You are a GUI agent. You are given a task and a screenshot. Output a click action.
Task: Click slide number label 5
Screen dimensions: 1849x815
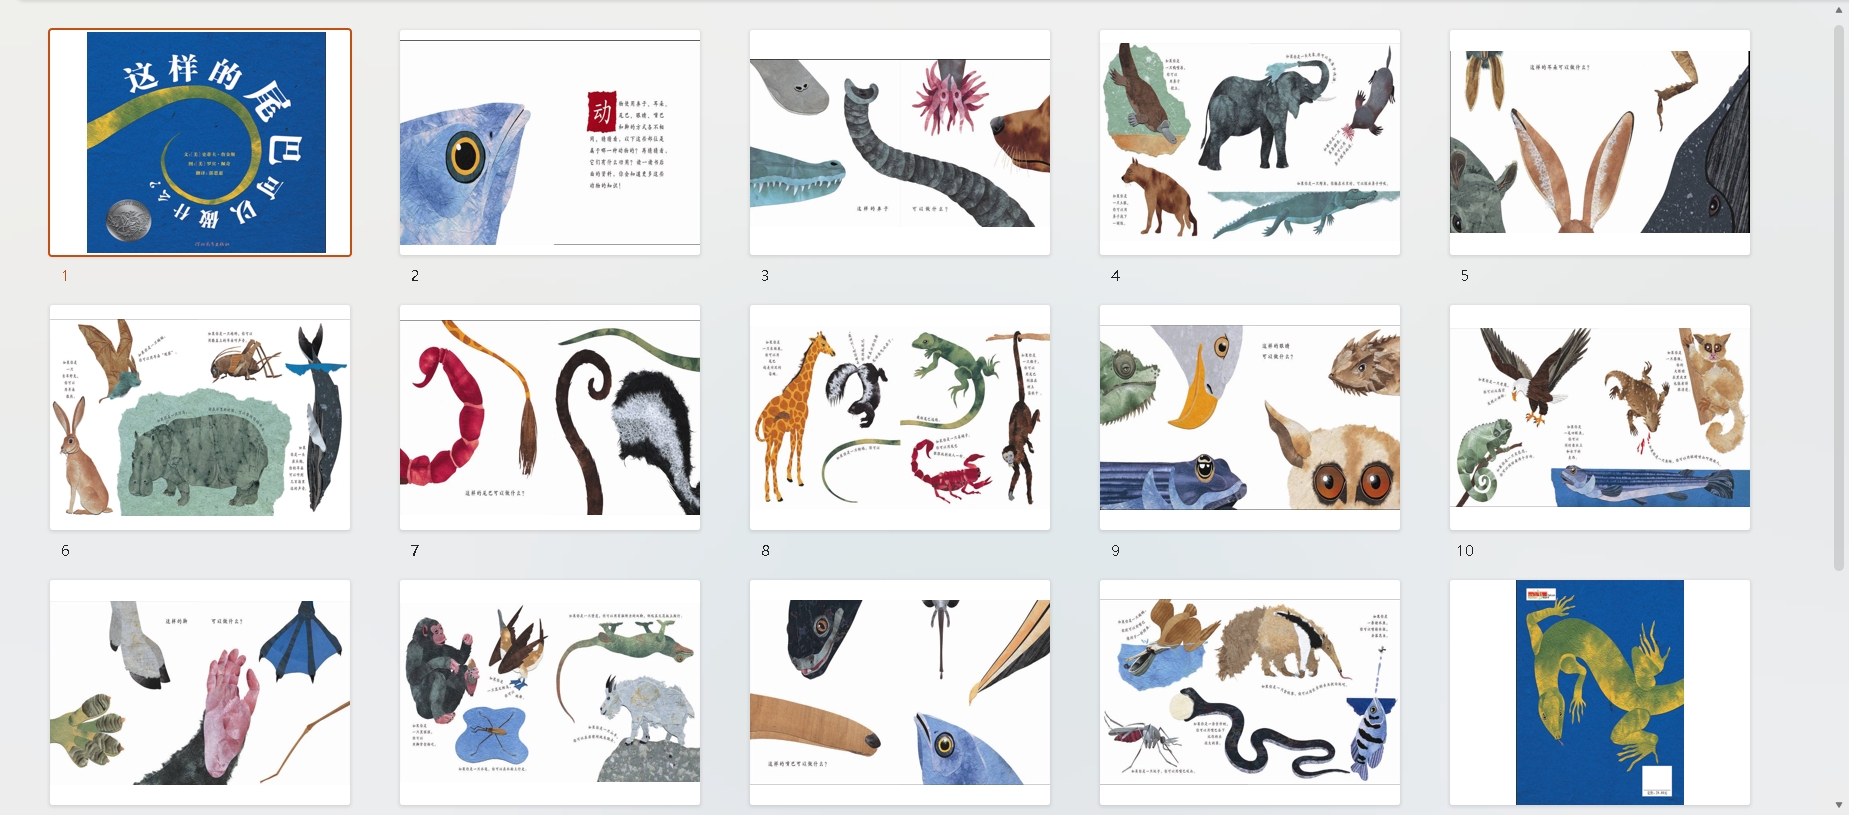[1465, 275]
